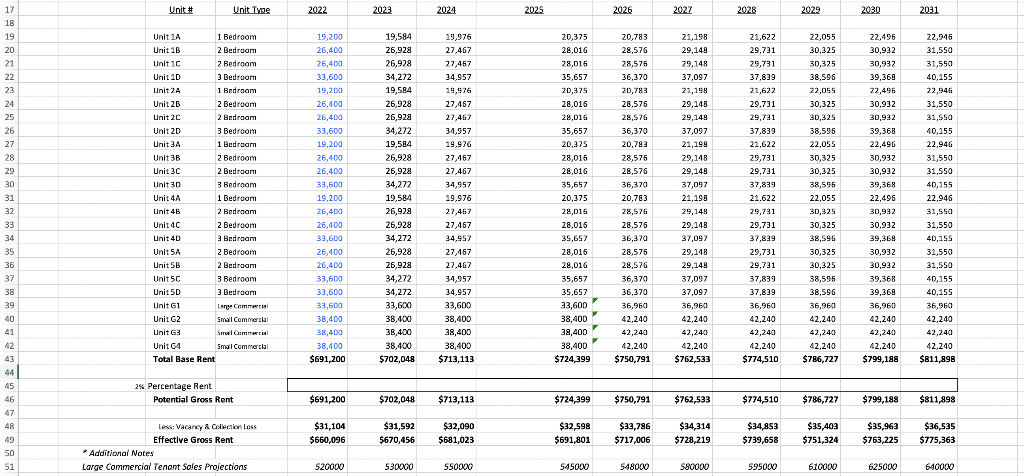Click Unit G2's 2022 rent 38,400
Screen dimensions: 1024x476
(329, 319)
